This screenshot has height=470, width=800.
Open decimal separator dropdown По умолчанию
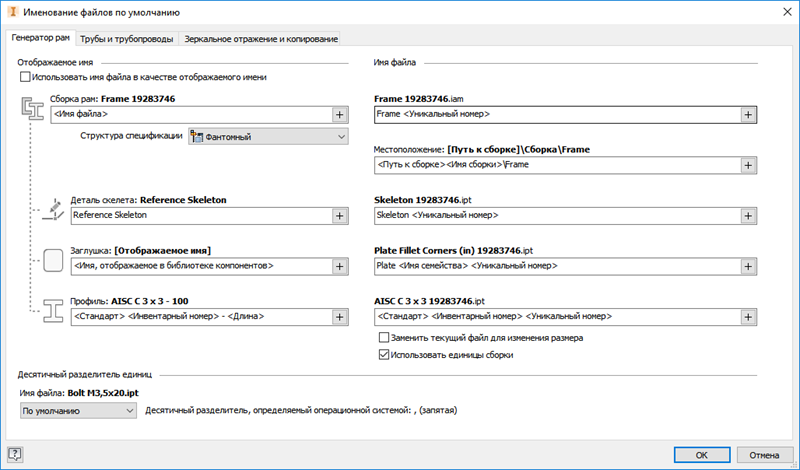[x=78, y=411]
